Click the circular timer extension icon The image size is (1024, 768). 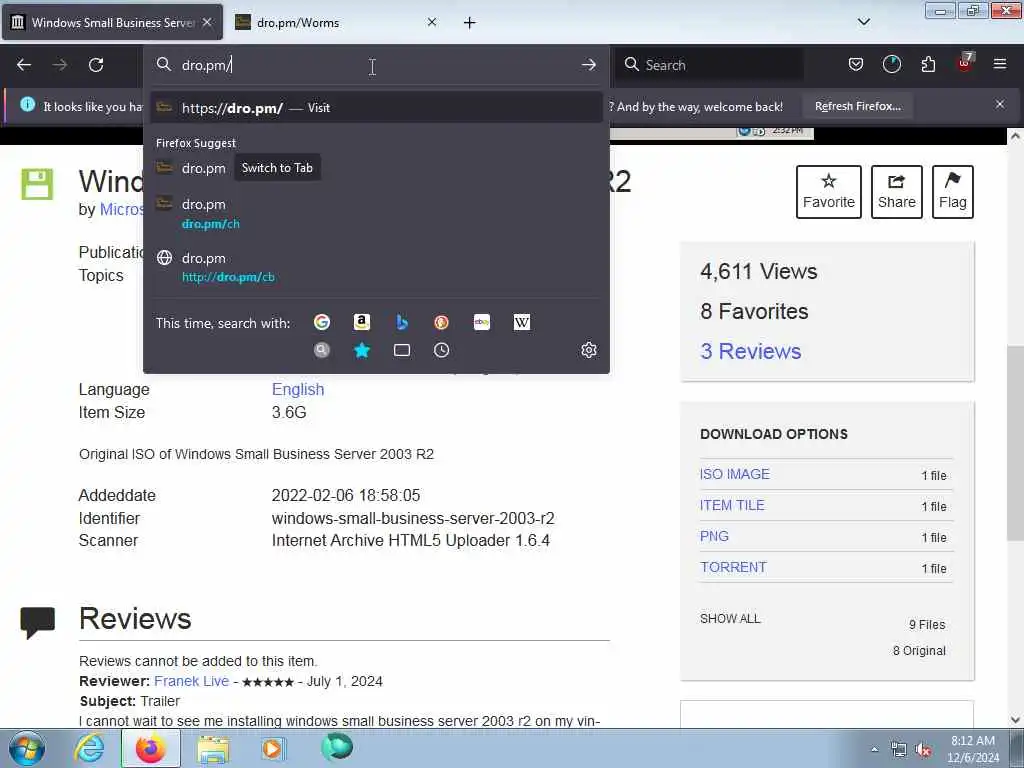tap(891, 64)
